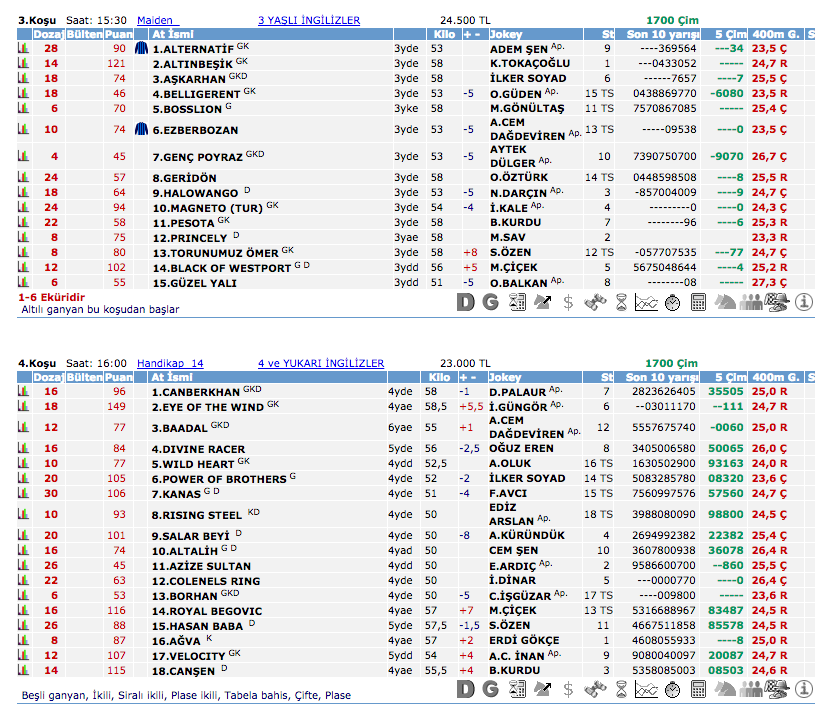Click the Puan column header in race 4

coord(119,377)
